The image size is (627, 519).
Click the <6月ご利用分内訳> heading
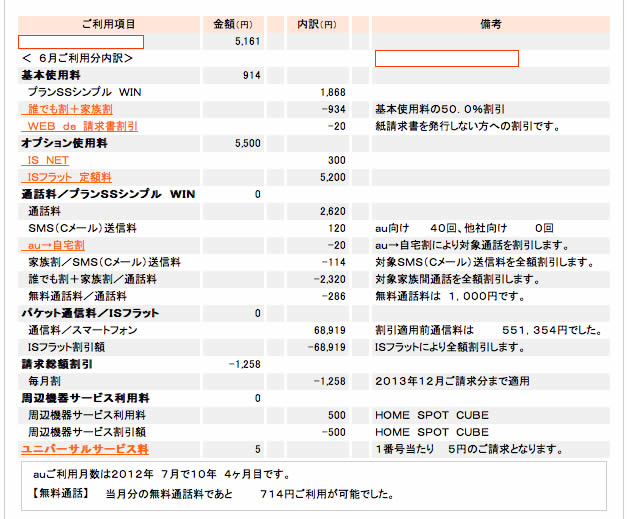click(77, 58)
